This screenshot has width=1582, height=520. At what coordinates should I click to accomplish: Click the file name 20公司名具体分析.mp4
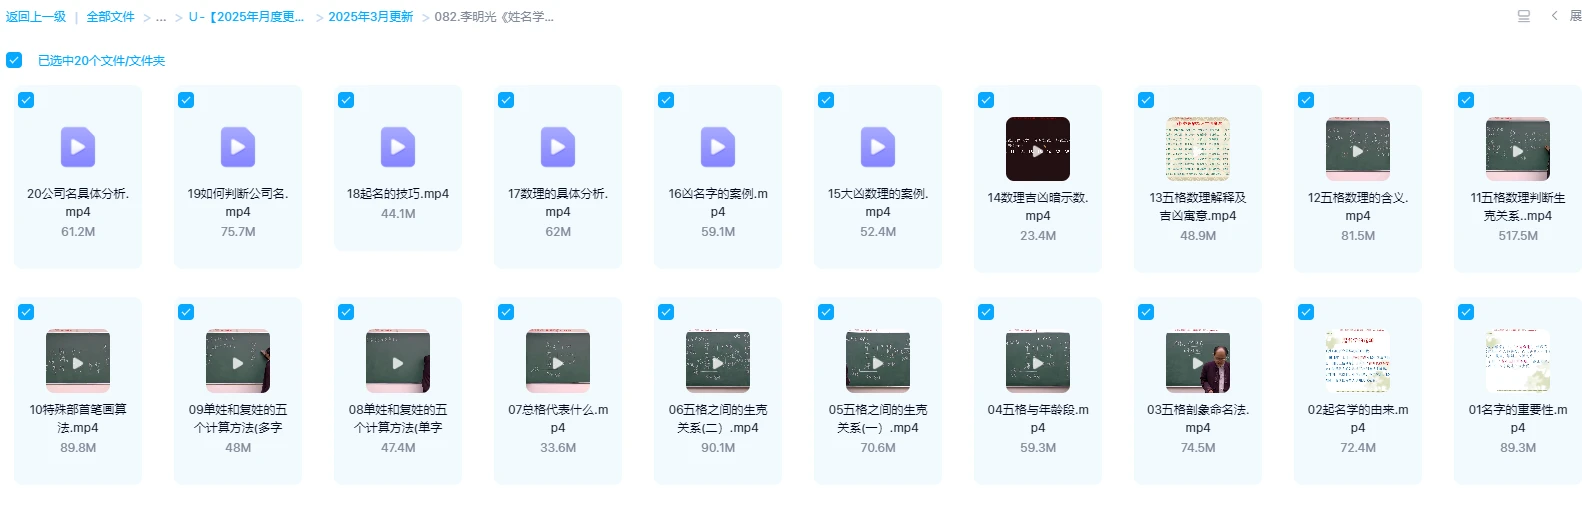[78, 203]
